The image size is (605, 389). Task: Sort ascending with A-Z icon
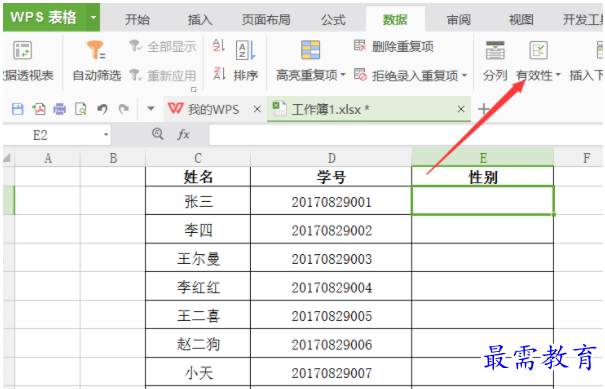click(x=218, y=45)
